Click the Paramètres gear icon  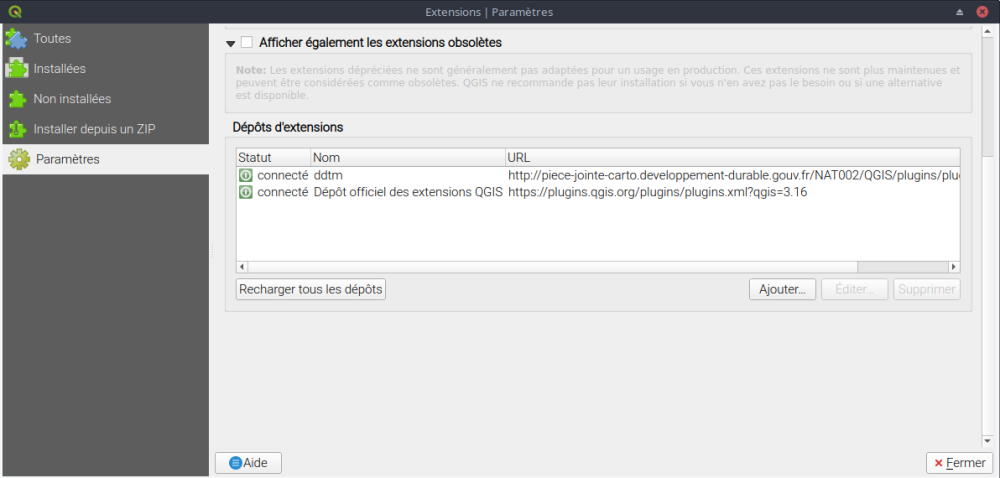(18, 159)
